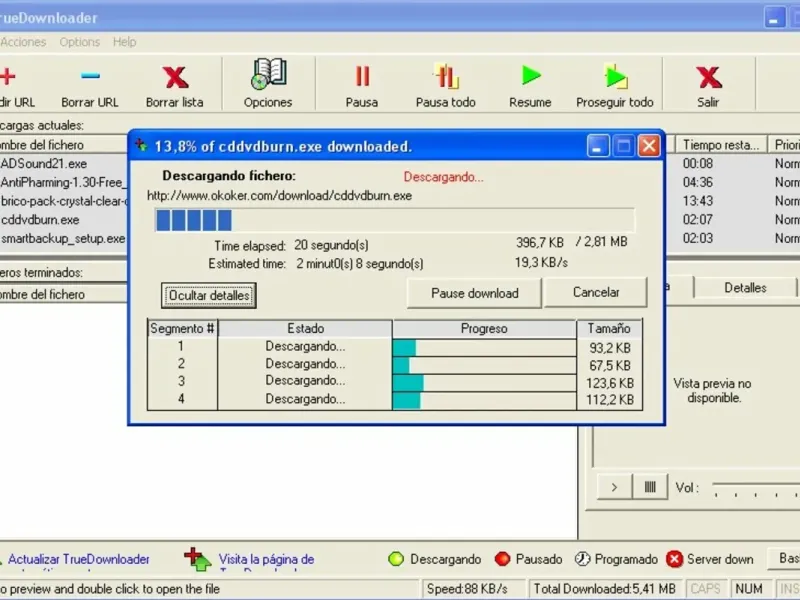The height and width of the screenshot is (600, 800).
Task: Open the Options menu
Action: 80,42
